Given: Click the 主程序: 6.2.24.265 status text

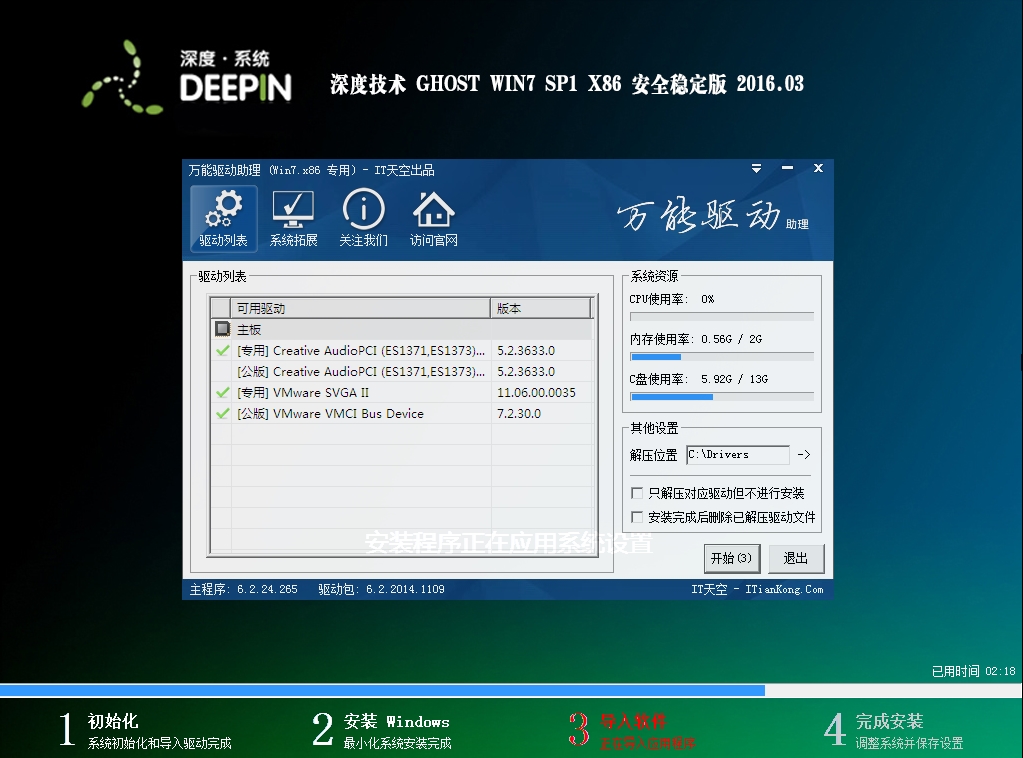Looking at the screenshot, I should pos(243,589).
